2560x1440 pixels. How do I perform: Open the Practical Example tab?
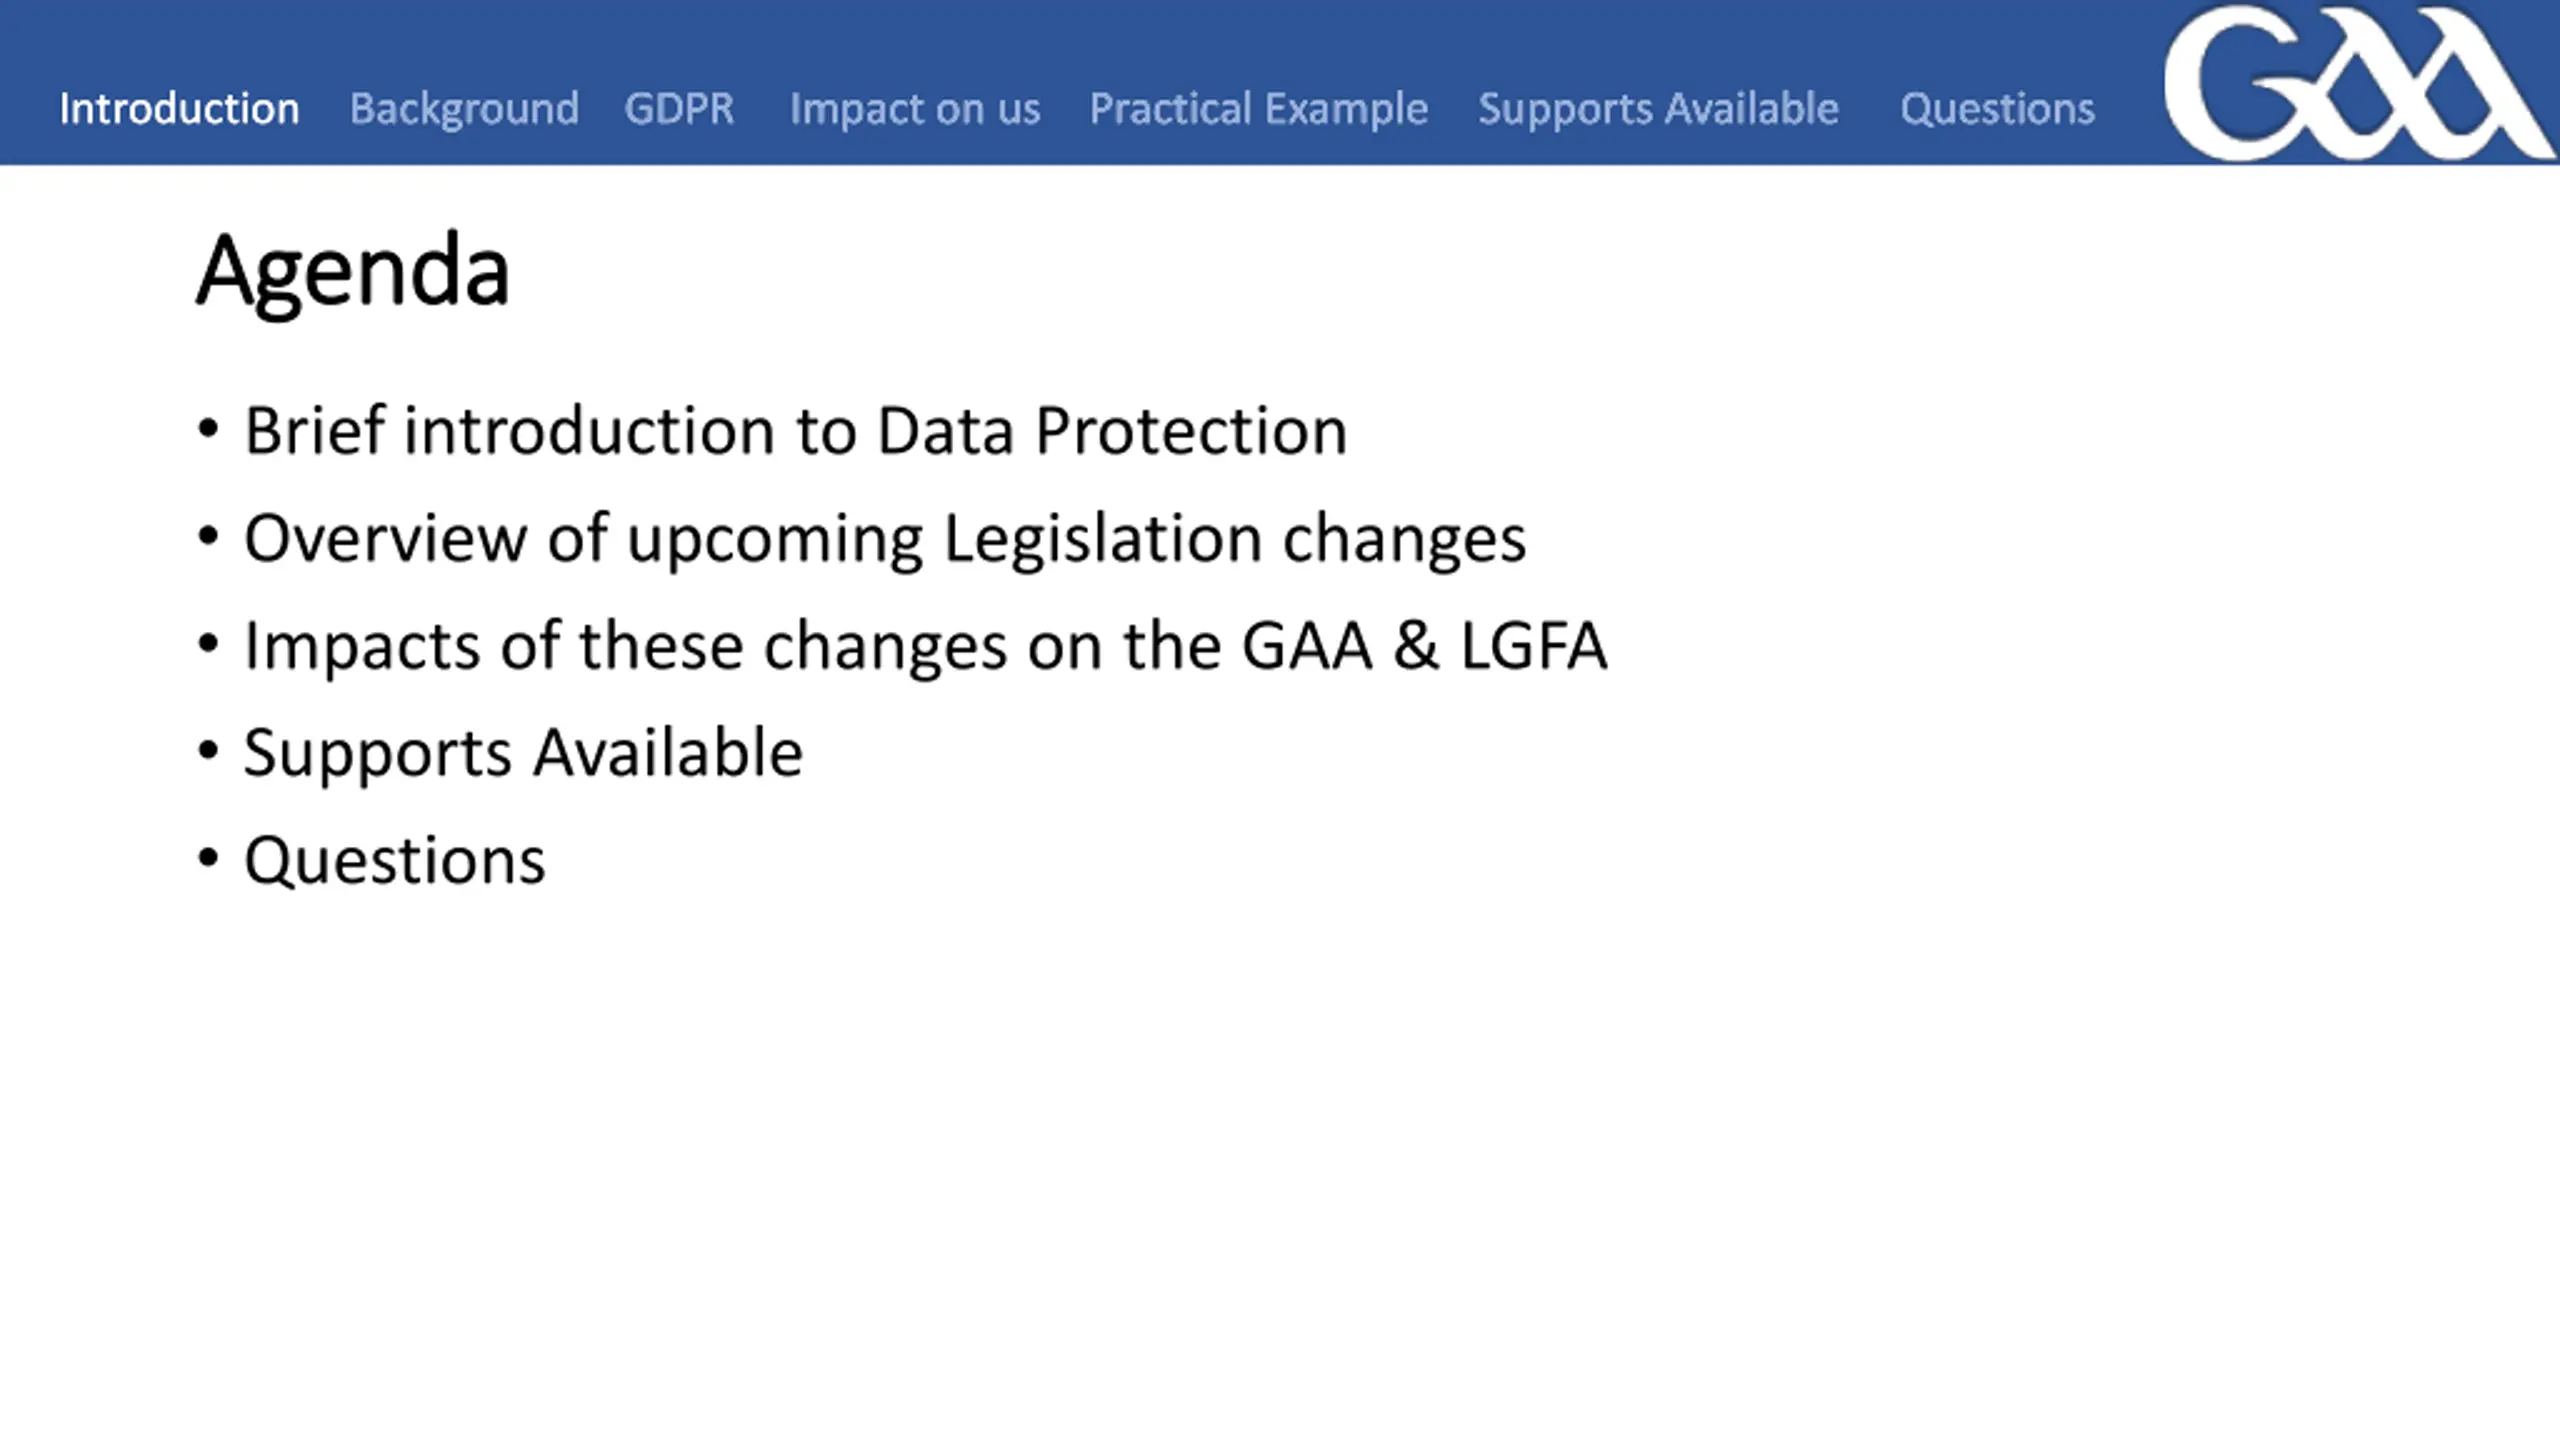[1258, 108]
